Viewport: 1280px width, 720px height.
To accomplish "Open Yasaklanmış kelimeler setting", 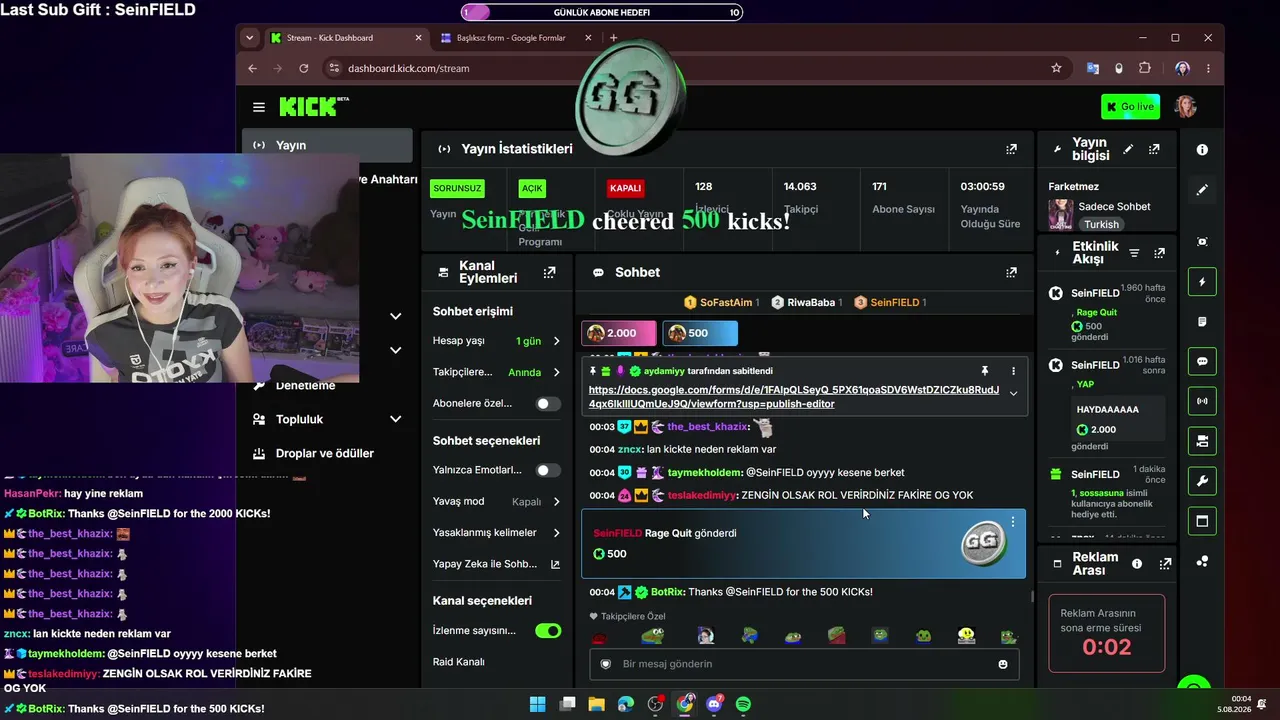I will click(x=497, y=533).
